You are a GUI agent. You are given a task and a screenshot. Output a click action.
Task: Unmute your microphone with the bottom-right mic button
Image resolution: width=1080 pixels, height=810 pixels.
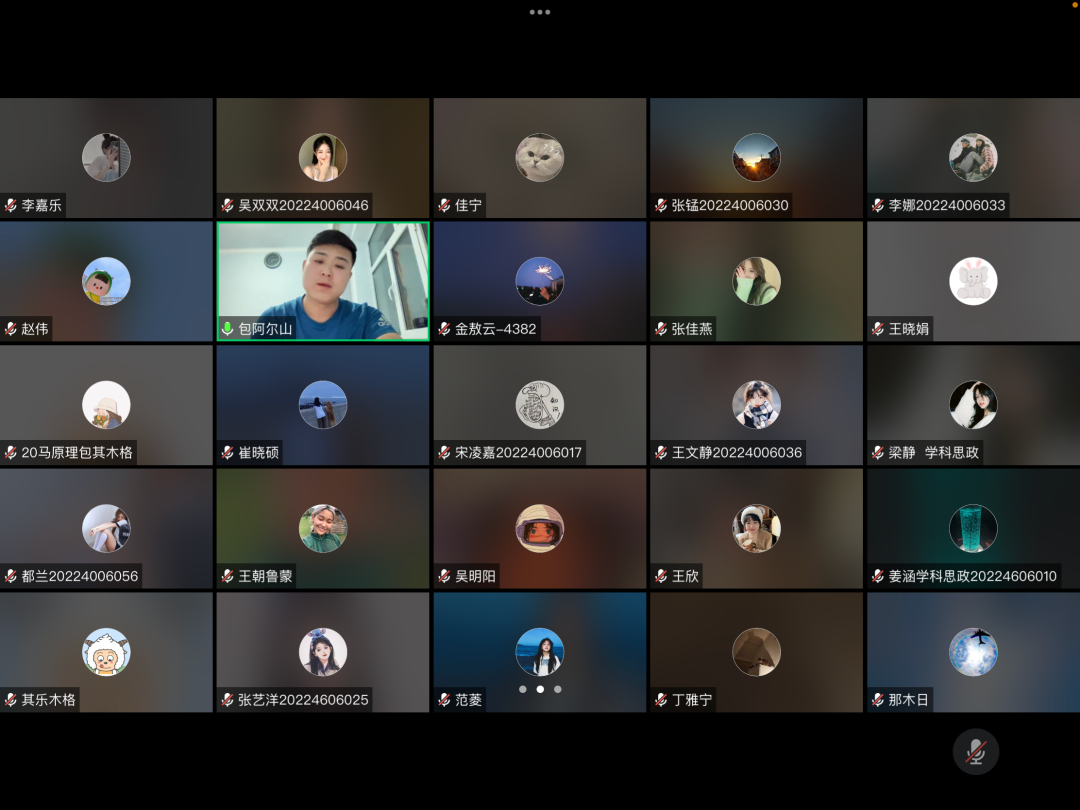[975, 752]
